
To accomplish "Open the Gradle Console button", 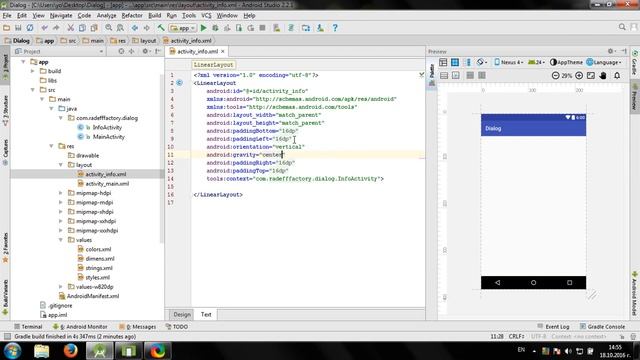I will 602,327.
